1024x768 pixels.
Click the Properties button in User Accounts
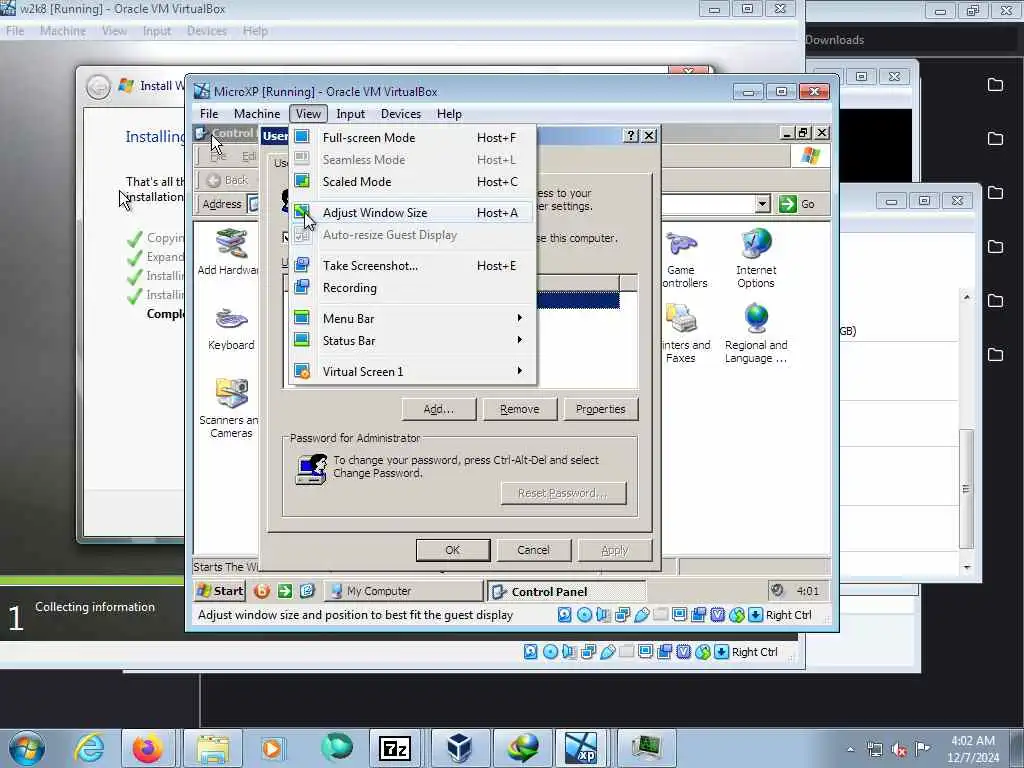click(x=601, y=409)
